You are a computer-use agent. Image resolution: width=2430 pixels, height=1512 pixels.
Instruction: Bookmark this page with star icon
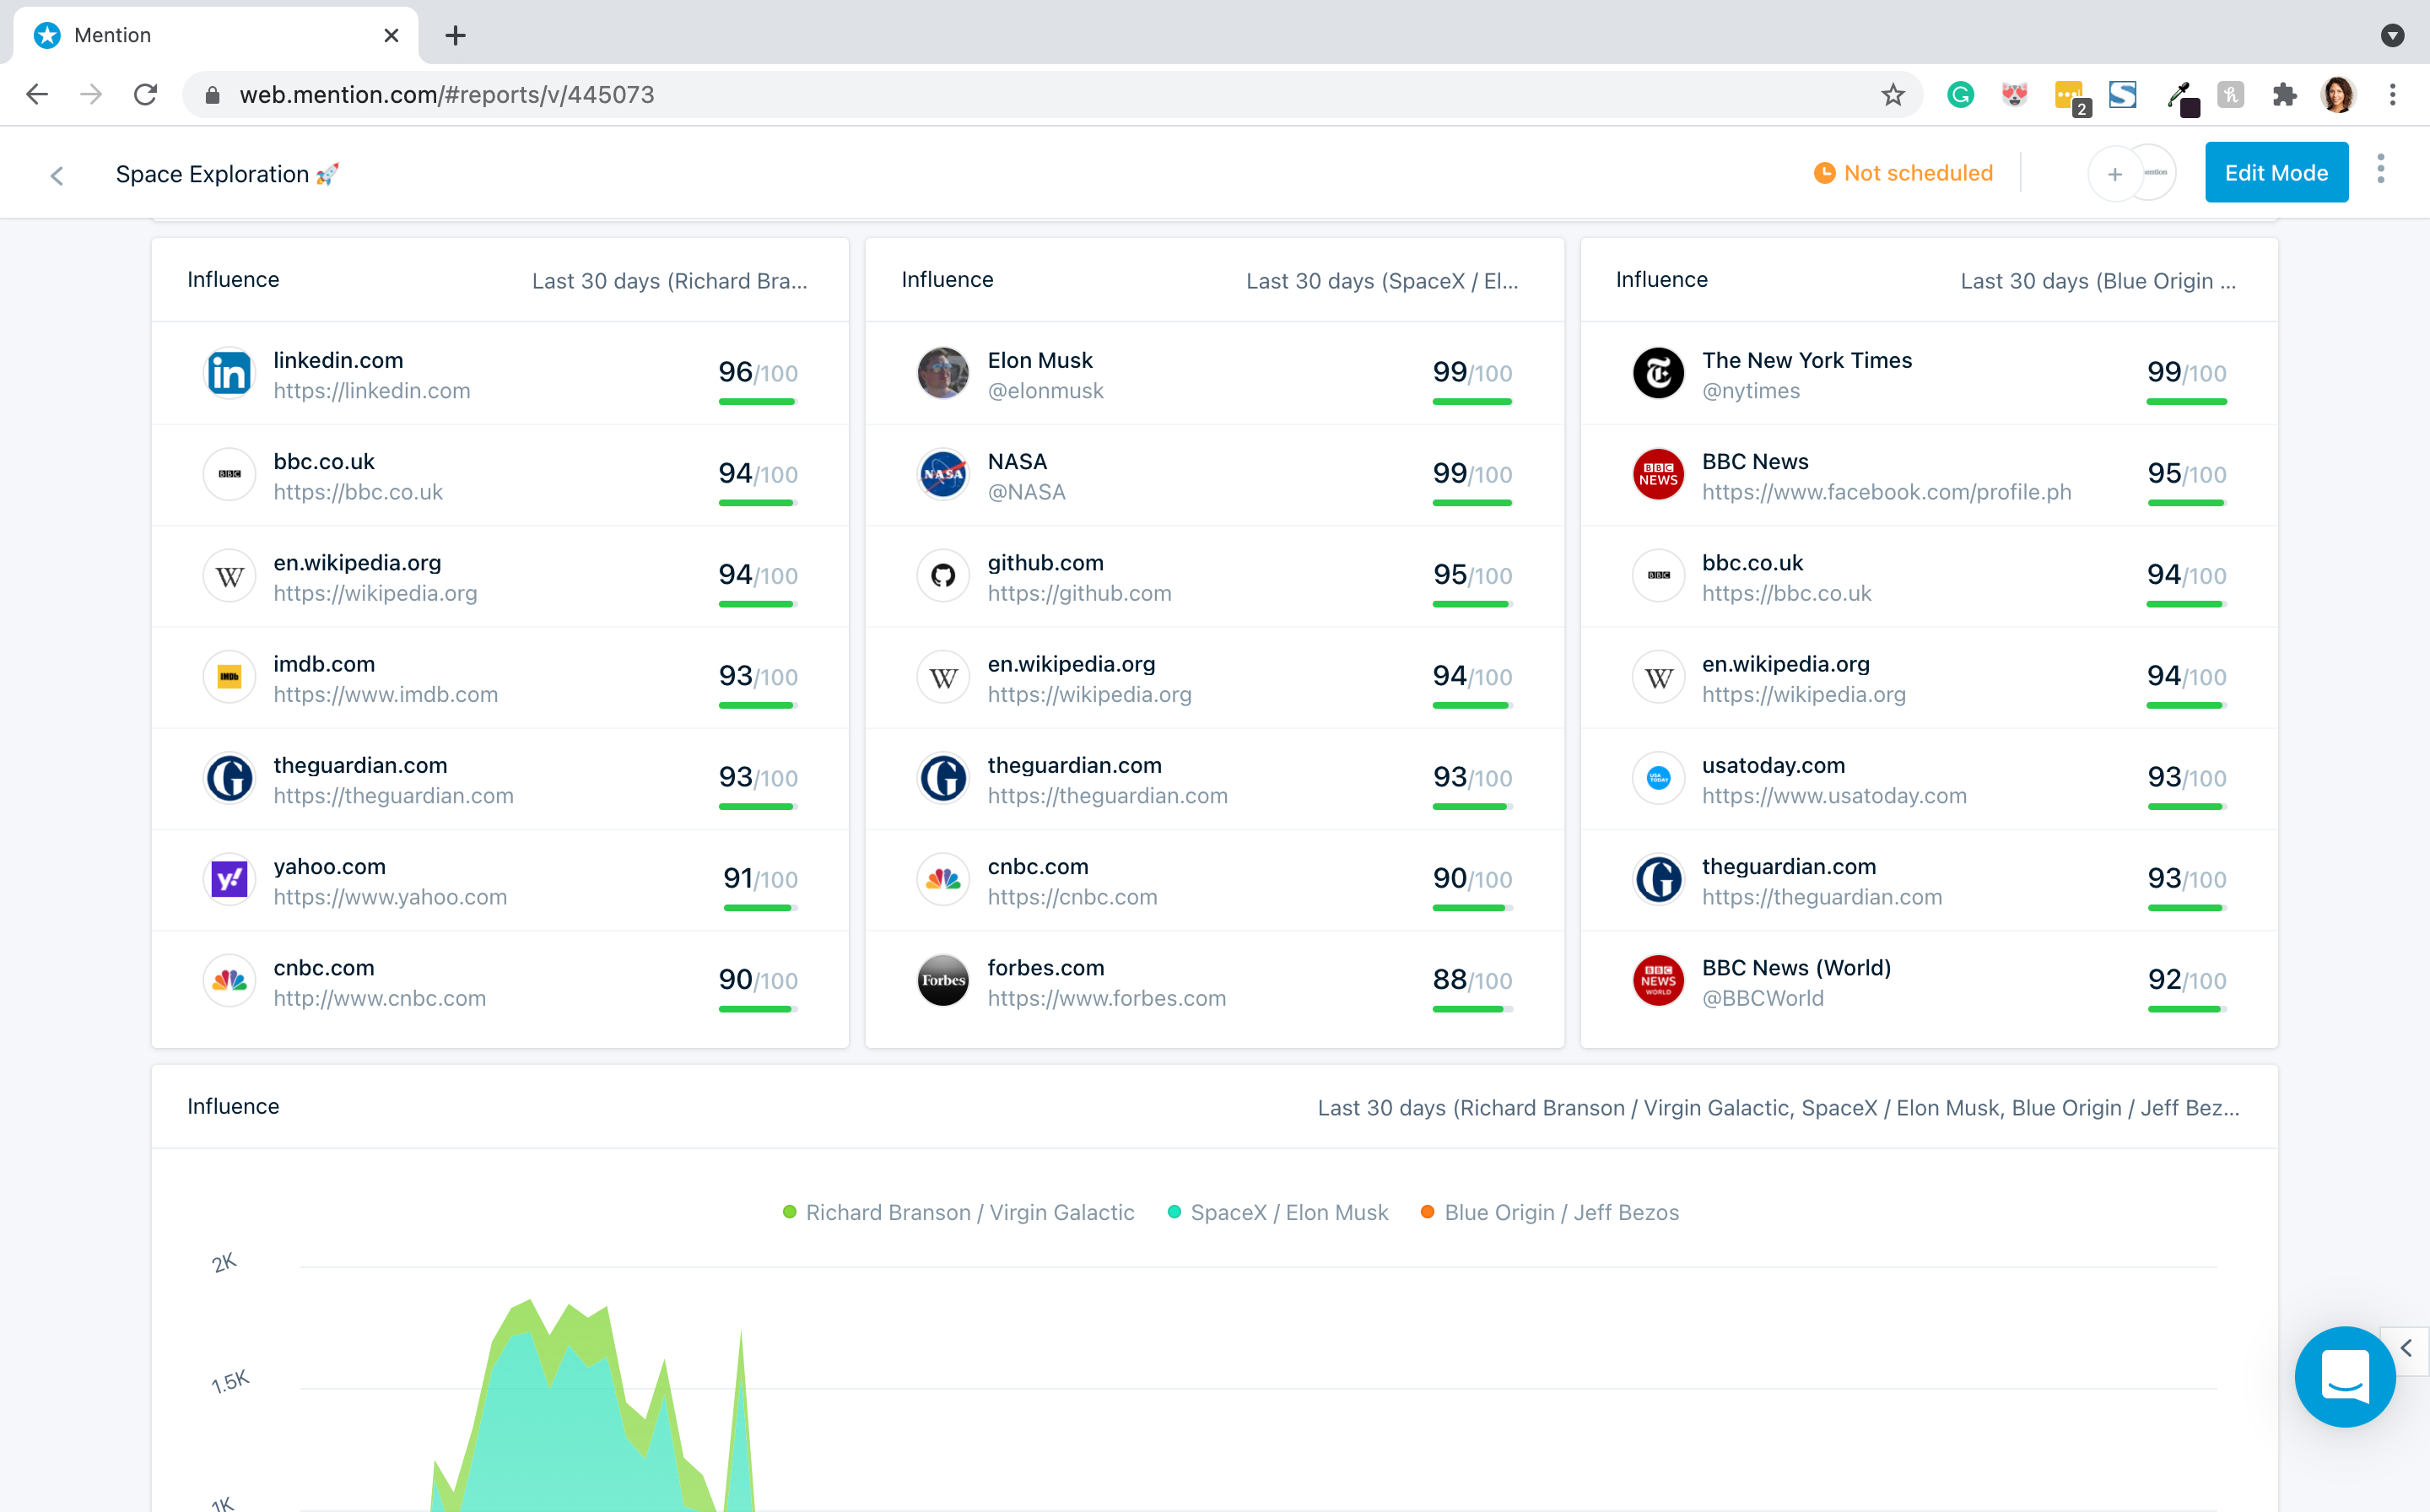tap(1892, 95)
